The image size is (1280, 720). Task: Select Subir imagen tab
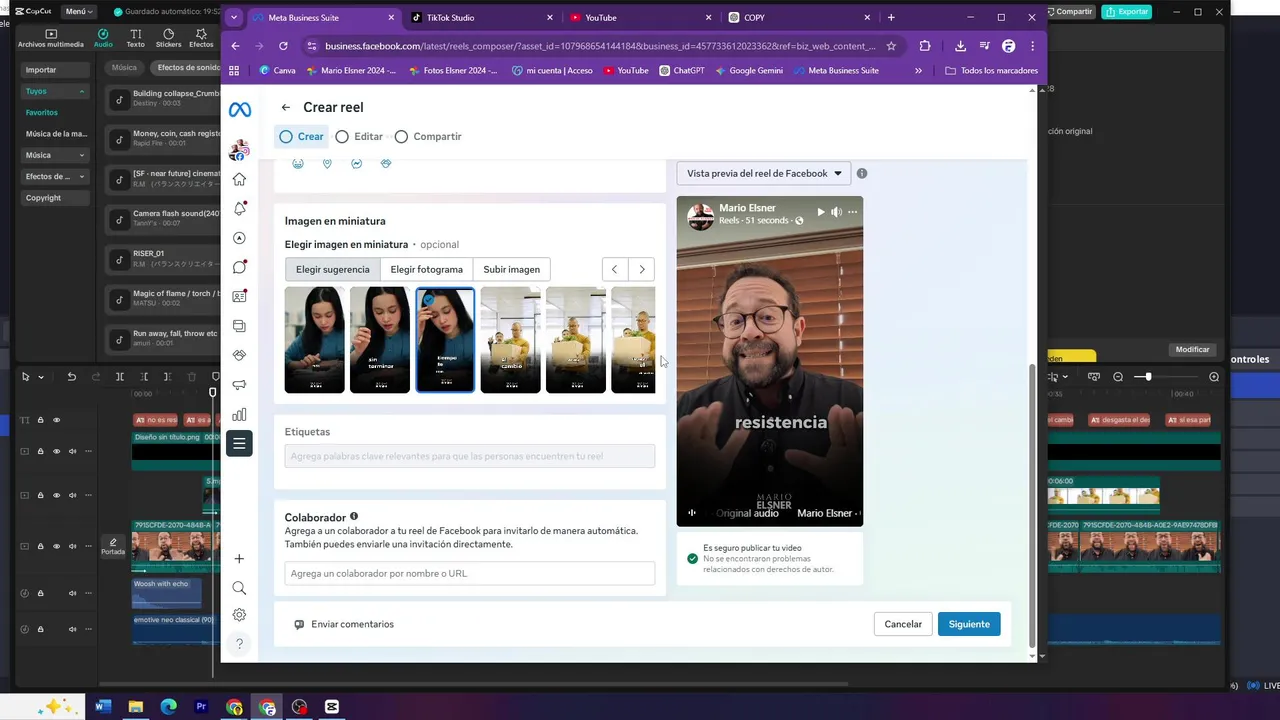pyautogui.click(x=511, y=269)
